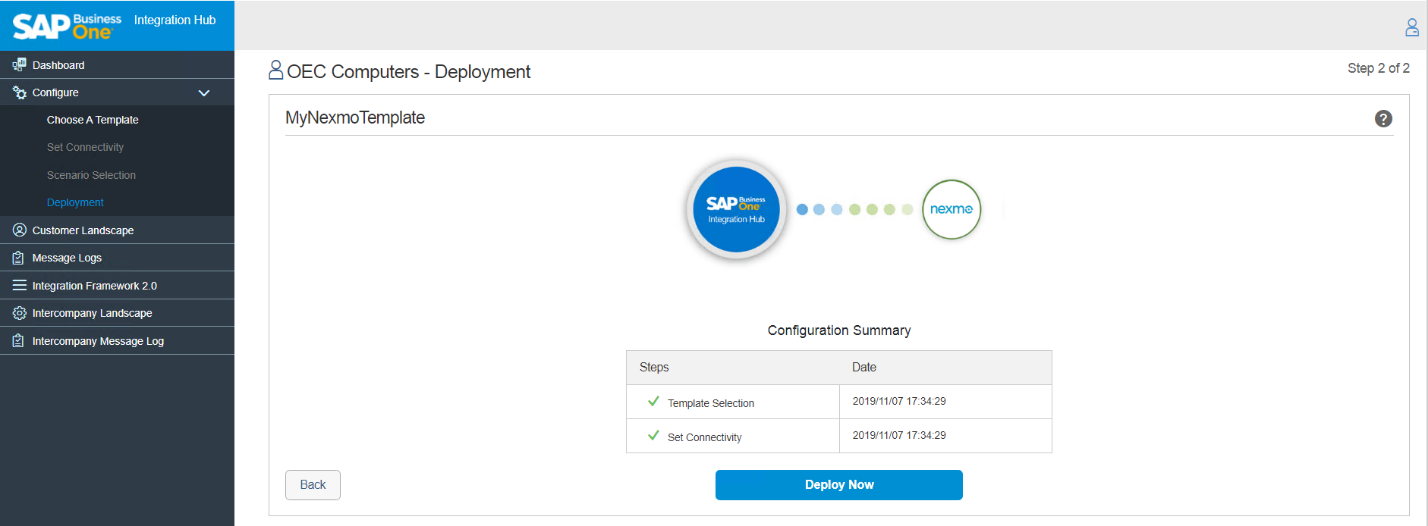Viewport: 1428px width, 526px height.
Task: Click the Dashboard icon in sidebar
Action: point(19,65)
